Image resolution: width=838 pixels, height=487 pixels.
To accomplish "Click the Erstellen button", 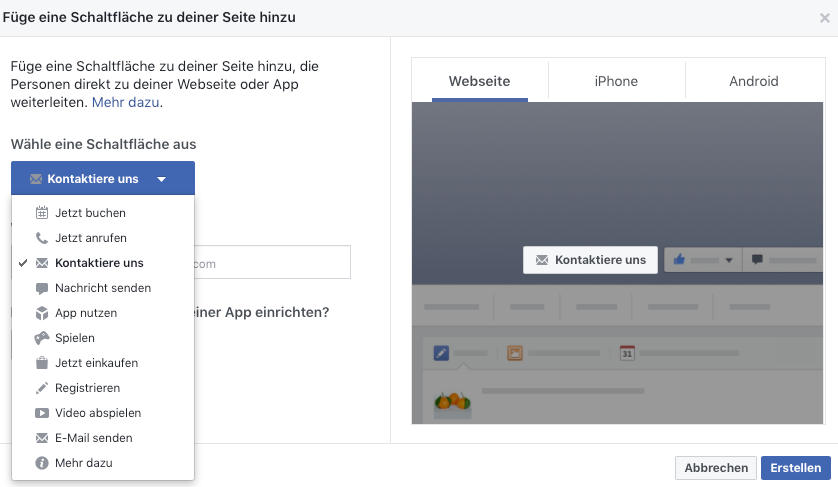I will click(796, 468).
